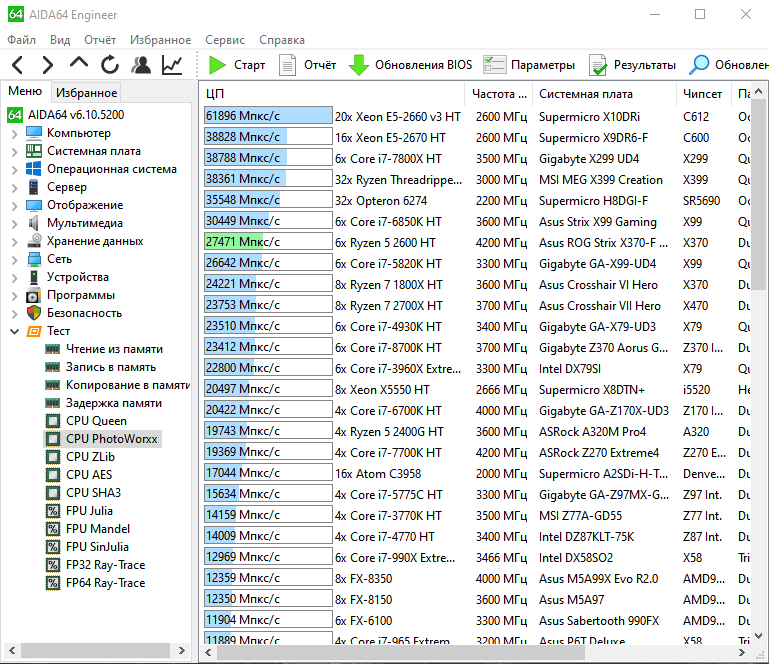Viewport: 769px width, 664px height.
Task: Sort by the ЦП column header
Action: tap(332, 94)
